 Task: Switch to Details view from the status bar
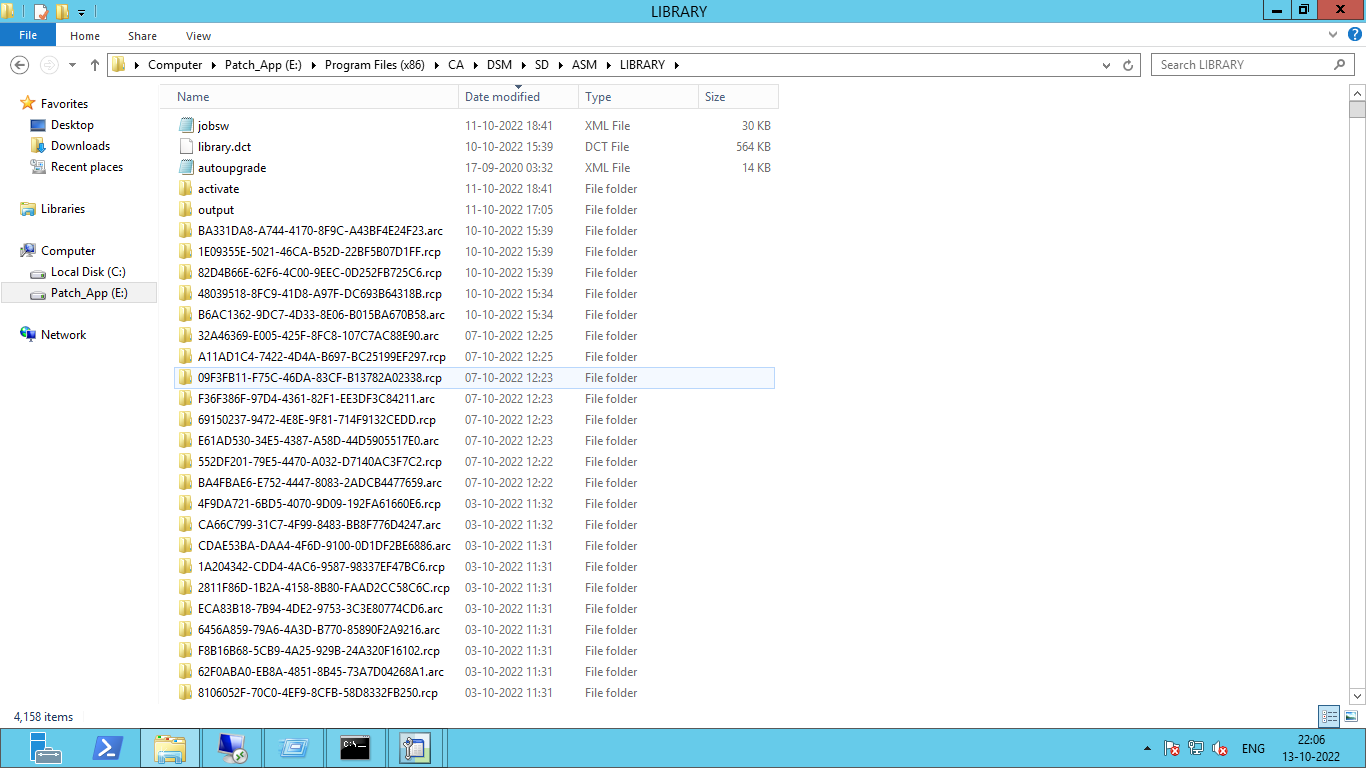1329,716
